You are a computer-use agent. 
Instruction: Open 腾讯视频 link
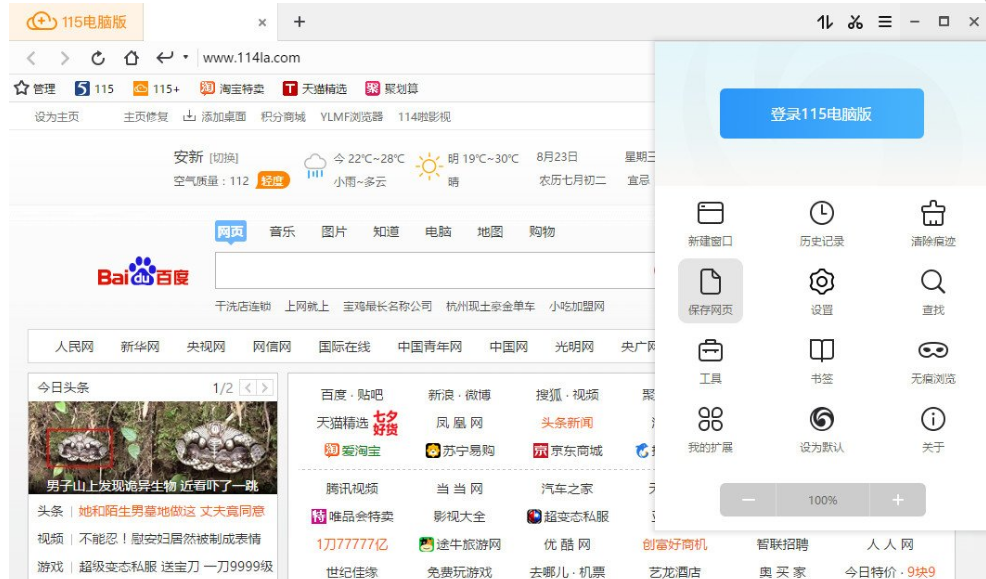pos(352,488)
